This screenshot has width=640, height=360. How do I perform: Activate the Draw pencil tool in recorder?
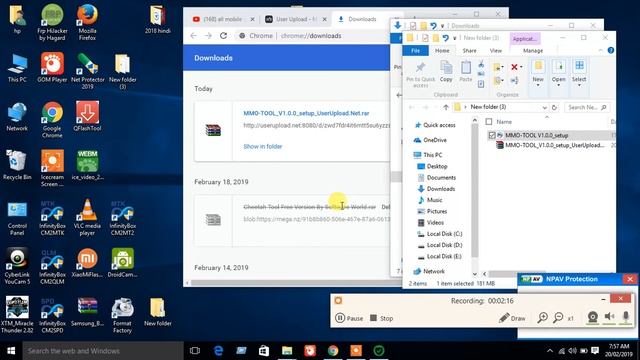click(512, 318)
